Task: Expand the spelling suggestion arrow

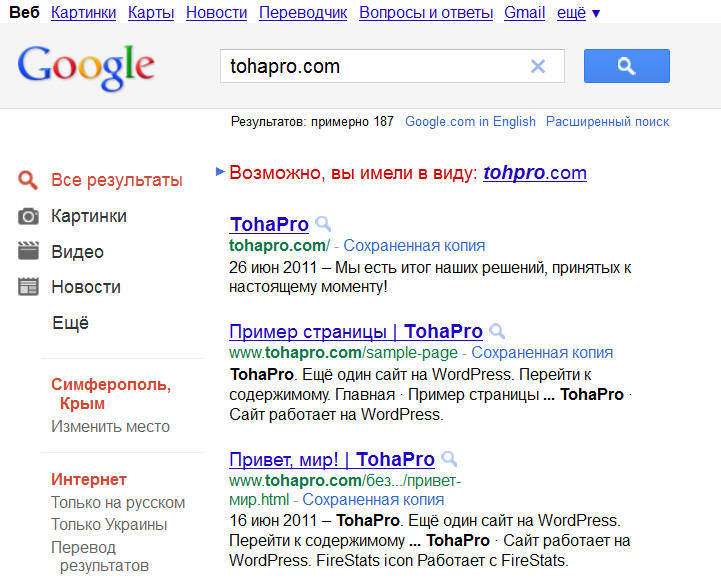Action: [220, 172]
